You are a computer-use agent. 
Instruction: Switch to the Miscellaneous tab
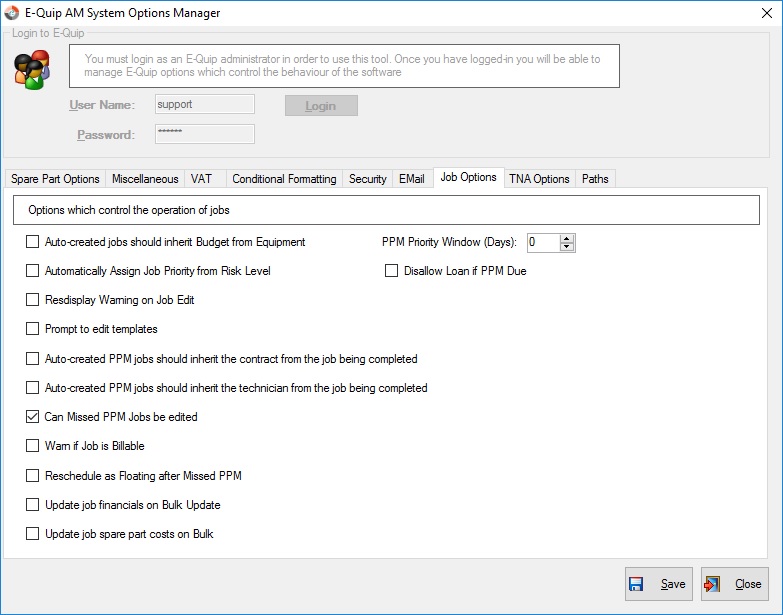145,179
